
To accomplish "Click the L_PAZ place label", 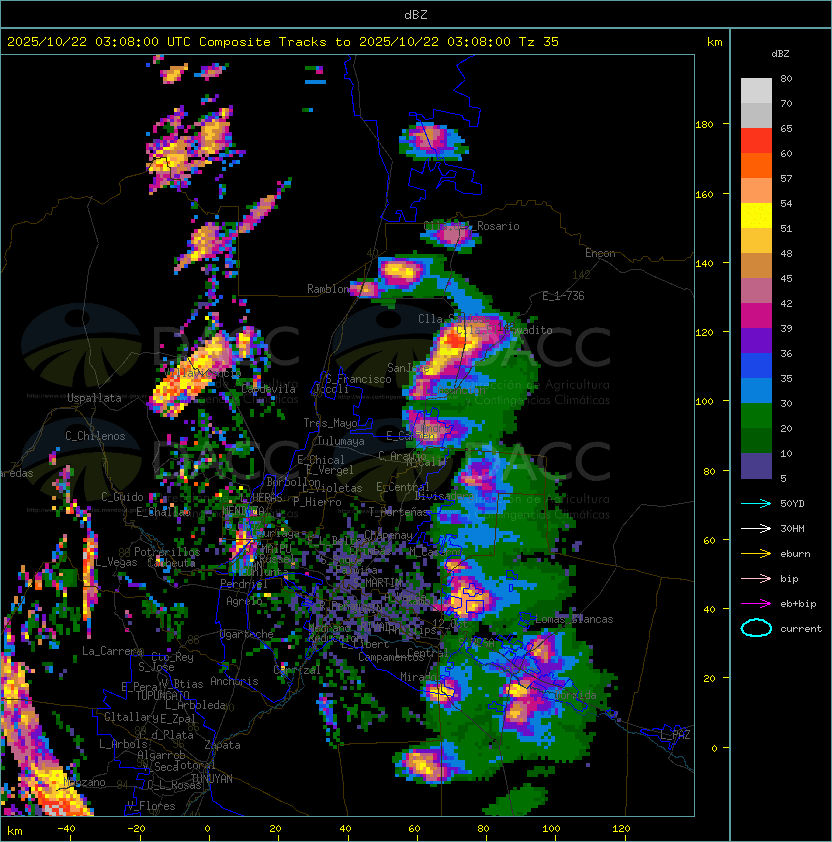I will pyautogui.click(x=675, y=735).
